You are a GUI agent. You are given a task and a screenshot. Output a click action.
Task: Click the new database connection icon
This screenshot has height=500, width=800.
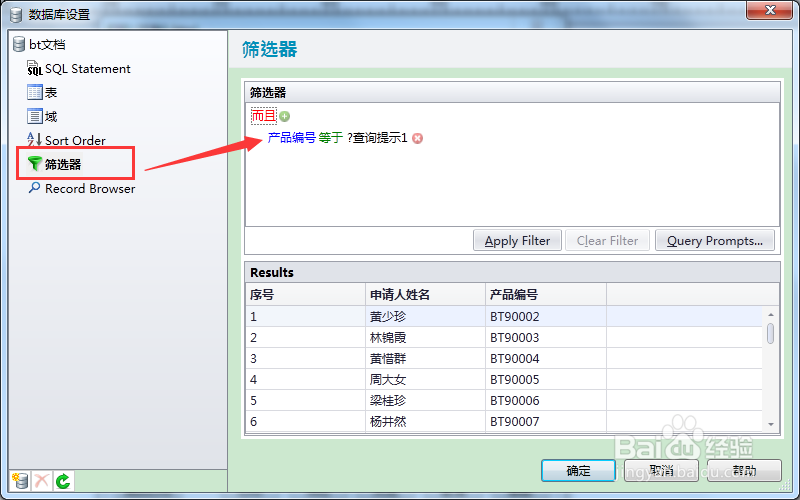pos(20,481)
